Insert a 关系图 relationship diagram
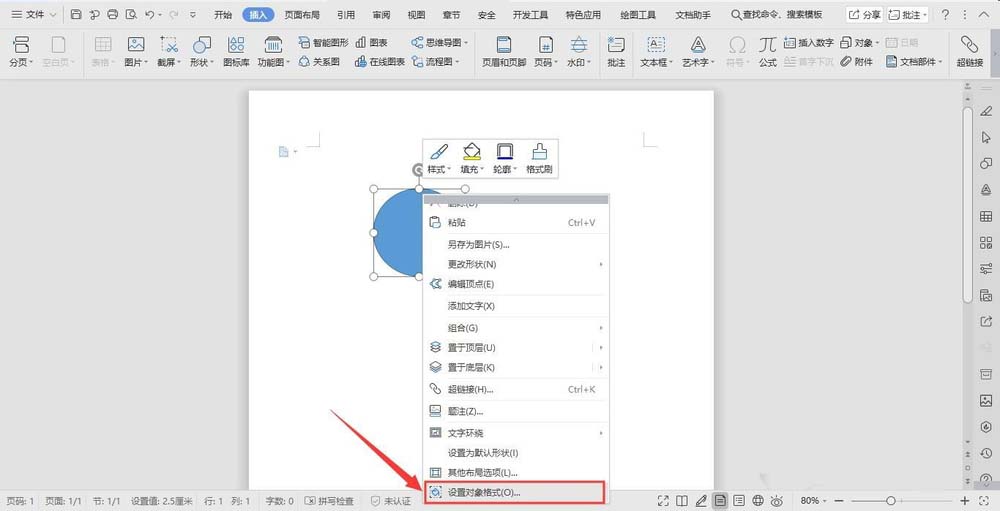The width and height of the screenshot is (1000, 511). click(x=319, y=61)
